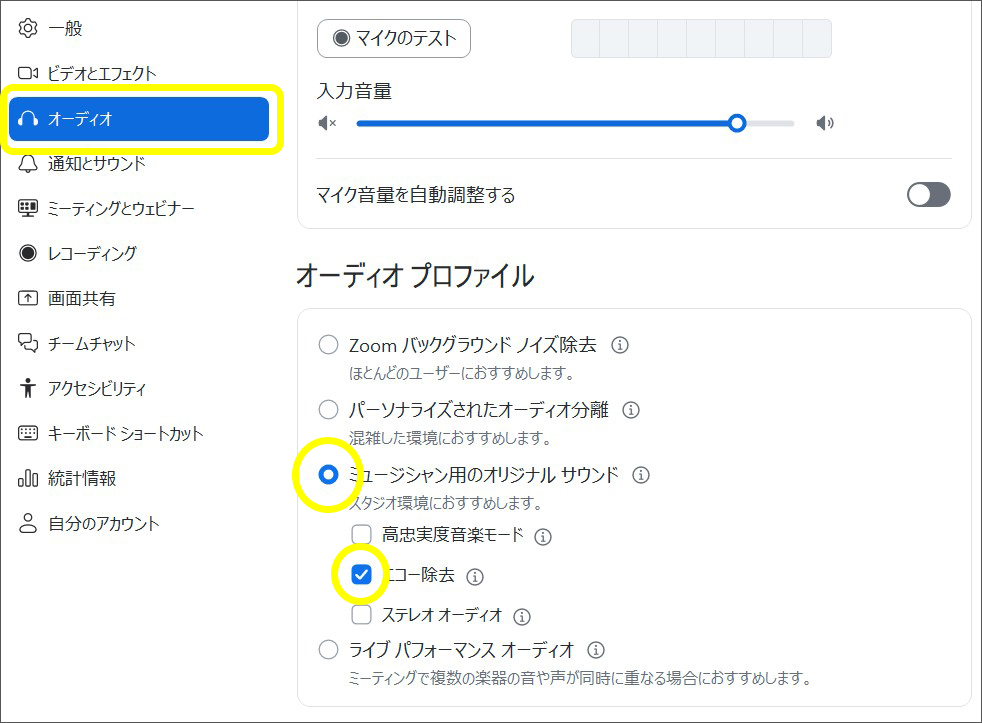
Task: Select Zoom バックグラウンド ノイズ除去 radio button
Action: 328,346
